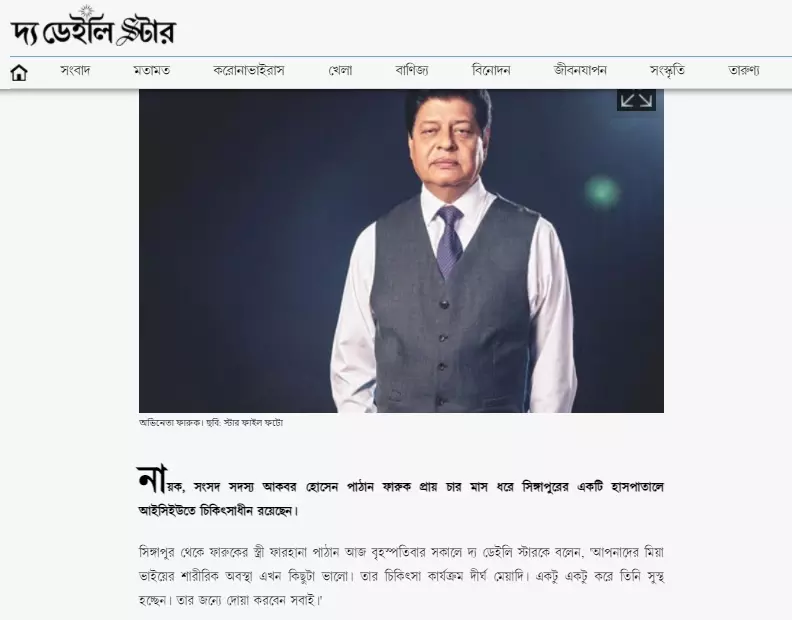The image size is (792, 620).
Task: Navigate to the বাণিজ্য section
Action: click(x=412, y=70)
